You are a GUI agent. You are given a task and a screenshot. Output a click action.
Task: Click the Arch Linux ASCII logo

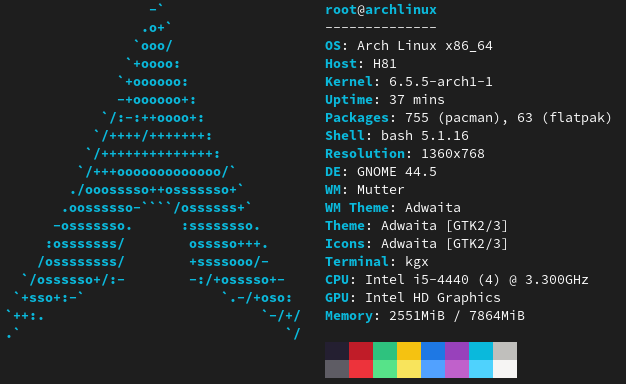tap(153, 172)
